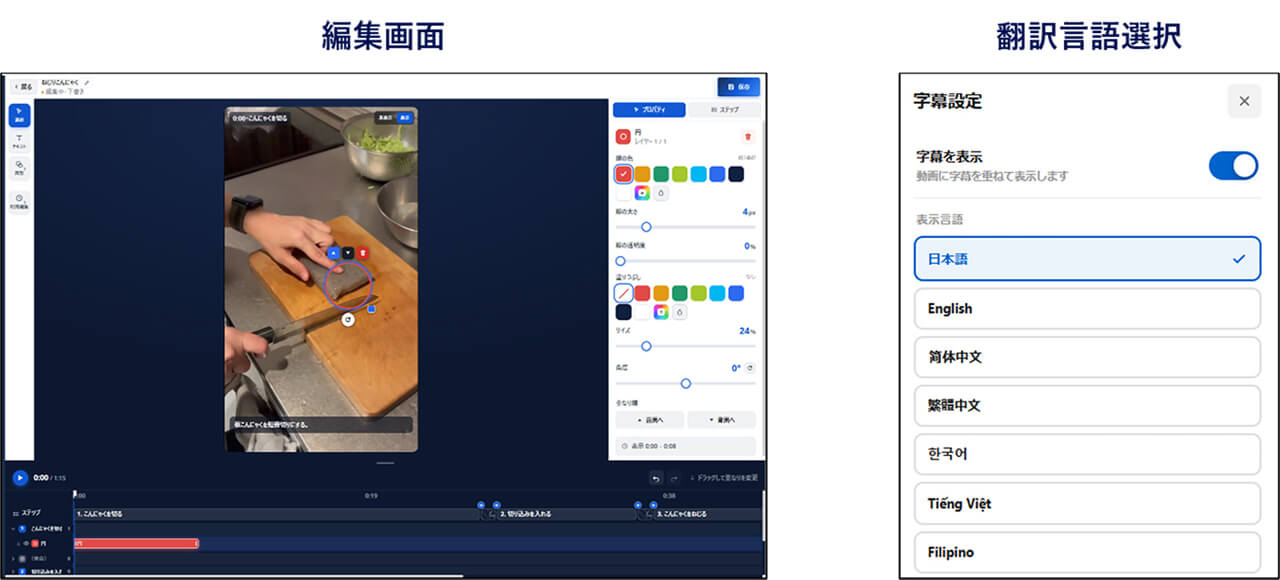
Task: Click the red circle shape icon in properties header
Action: point(623,136)
